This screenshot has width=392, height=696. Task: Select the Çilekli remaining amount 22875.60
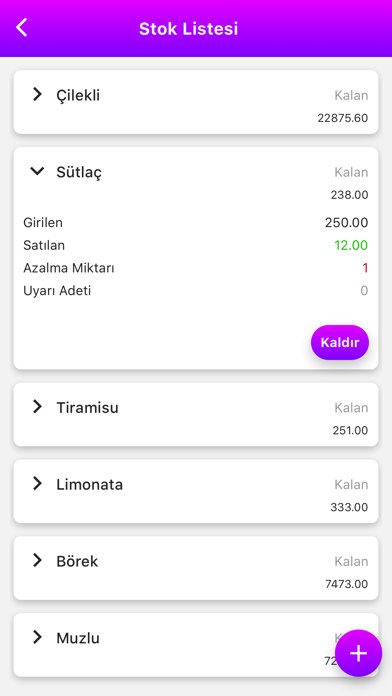coord(343,118)
